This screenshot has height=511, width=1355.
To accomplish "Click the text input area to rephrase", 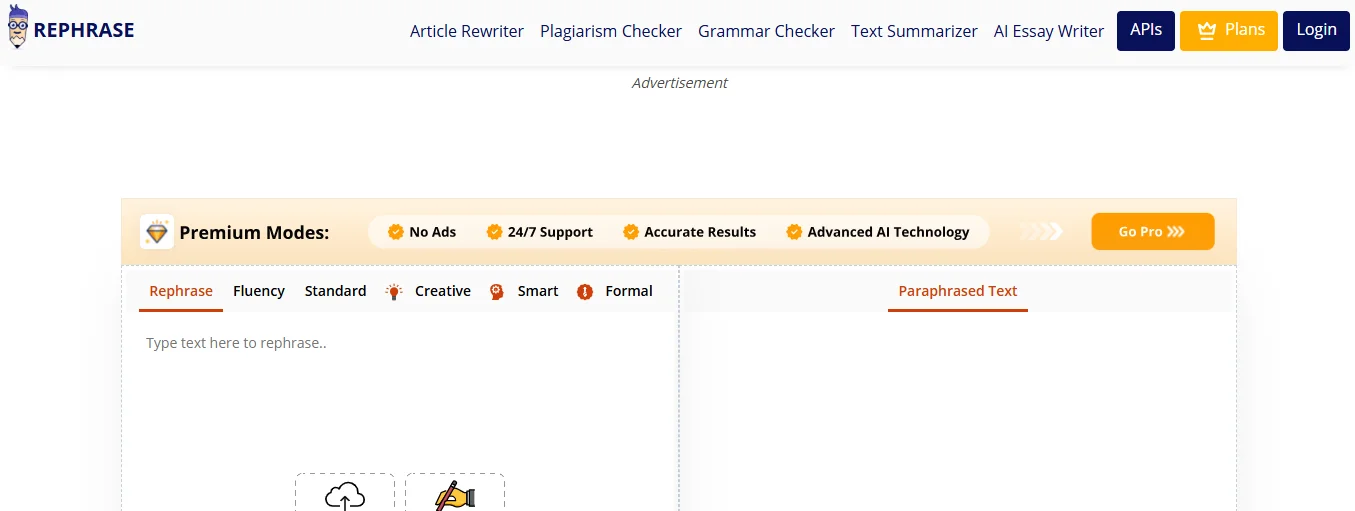I will 400,390.
